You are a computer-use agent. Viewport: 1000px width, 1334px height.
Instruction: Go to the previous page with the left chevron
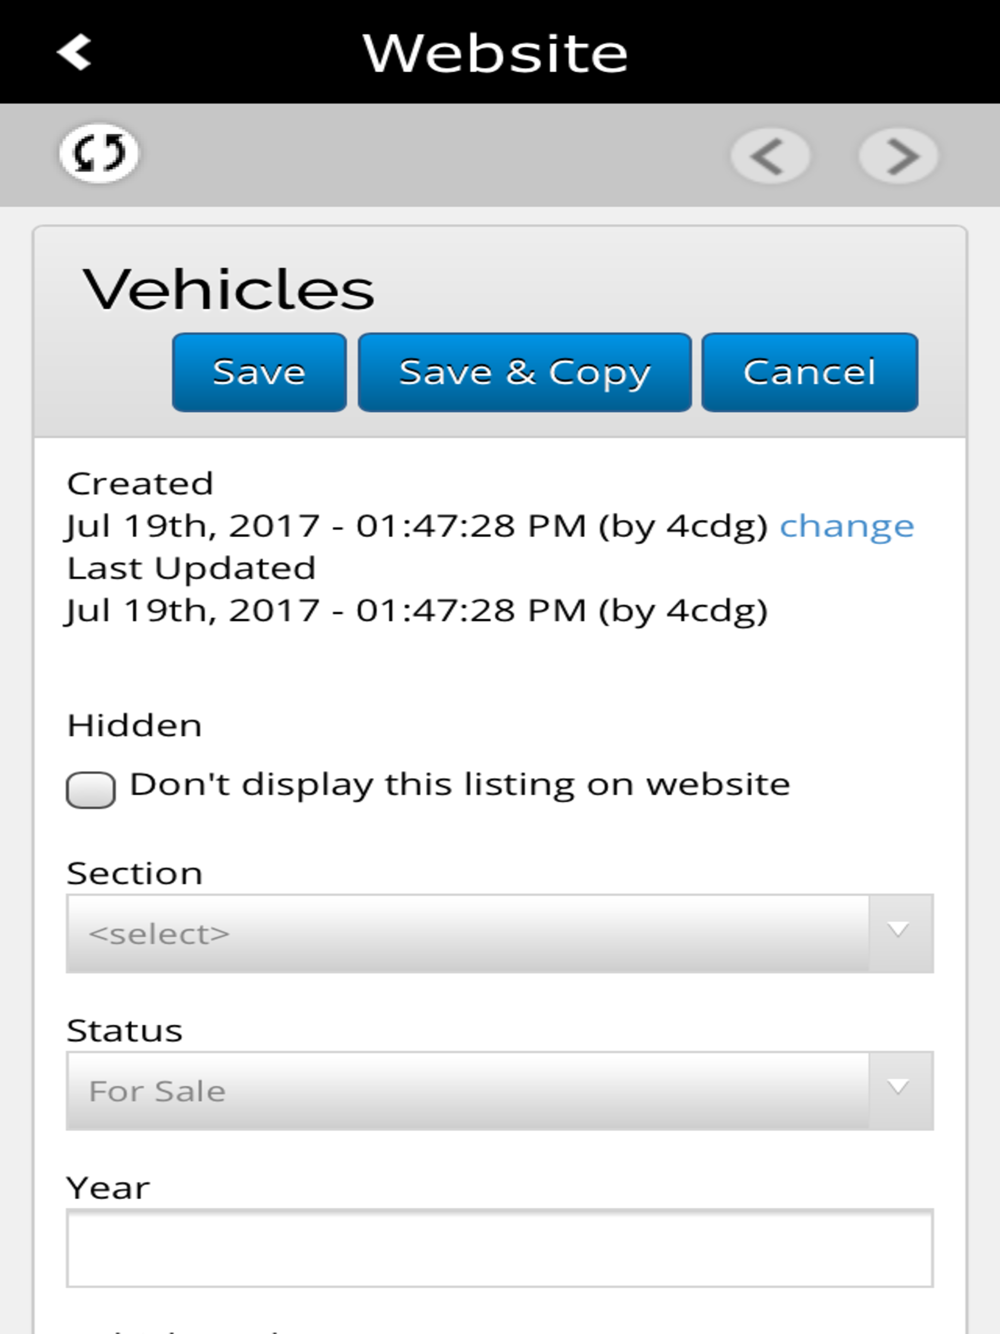pyautogui.click(x=770, y=156)
